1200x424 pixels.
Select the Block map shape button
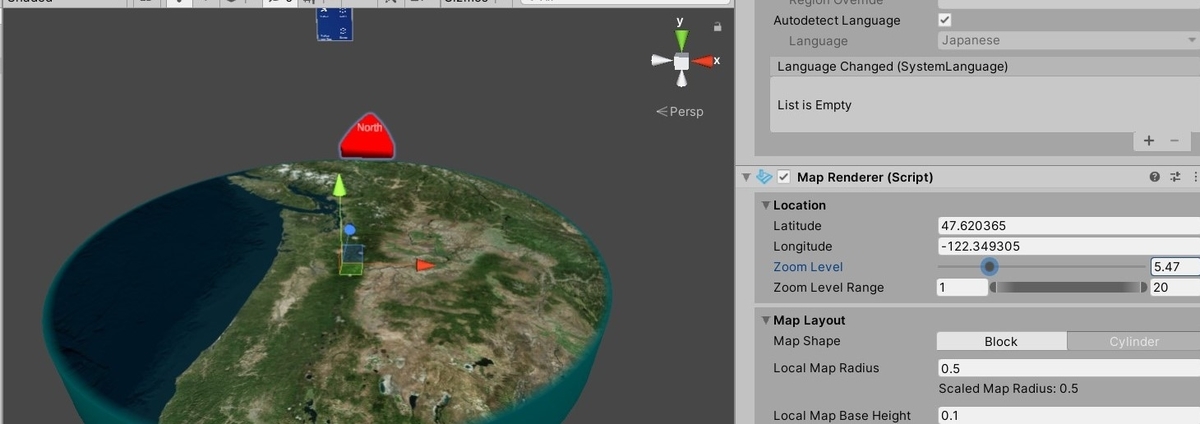click(1001, 341)
